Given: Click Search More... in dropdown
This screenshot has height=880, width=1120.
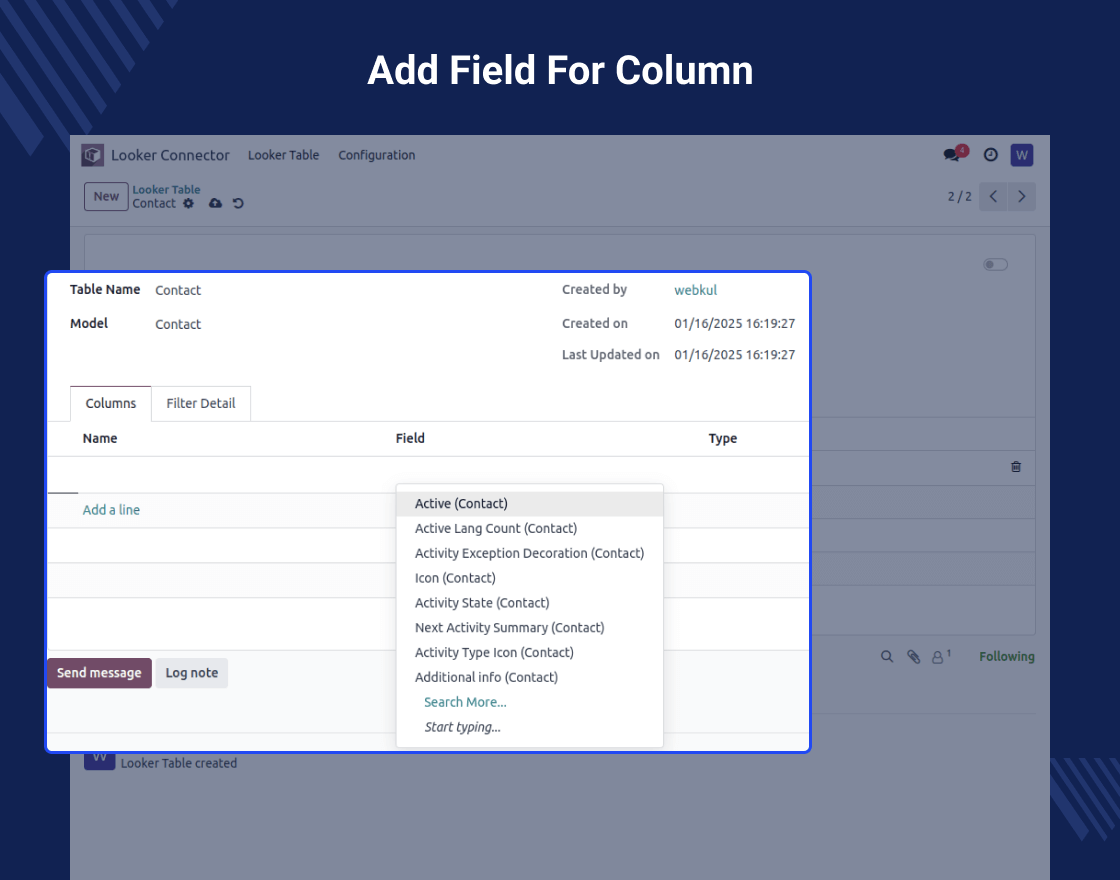Looking at the screenshot, I should [465, 702].
